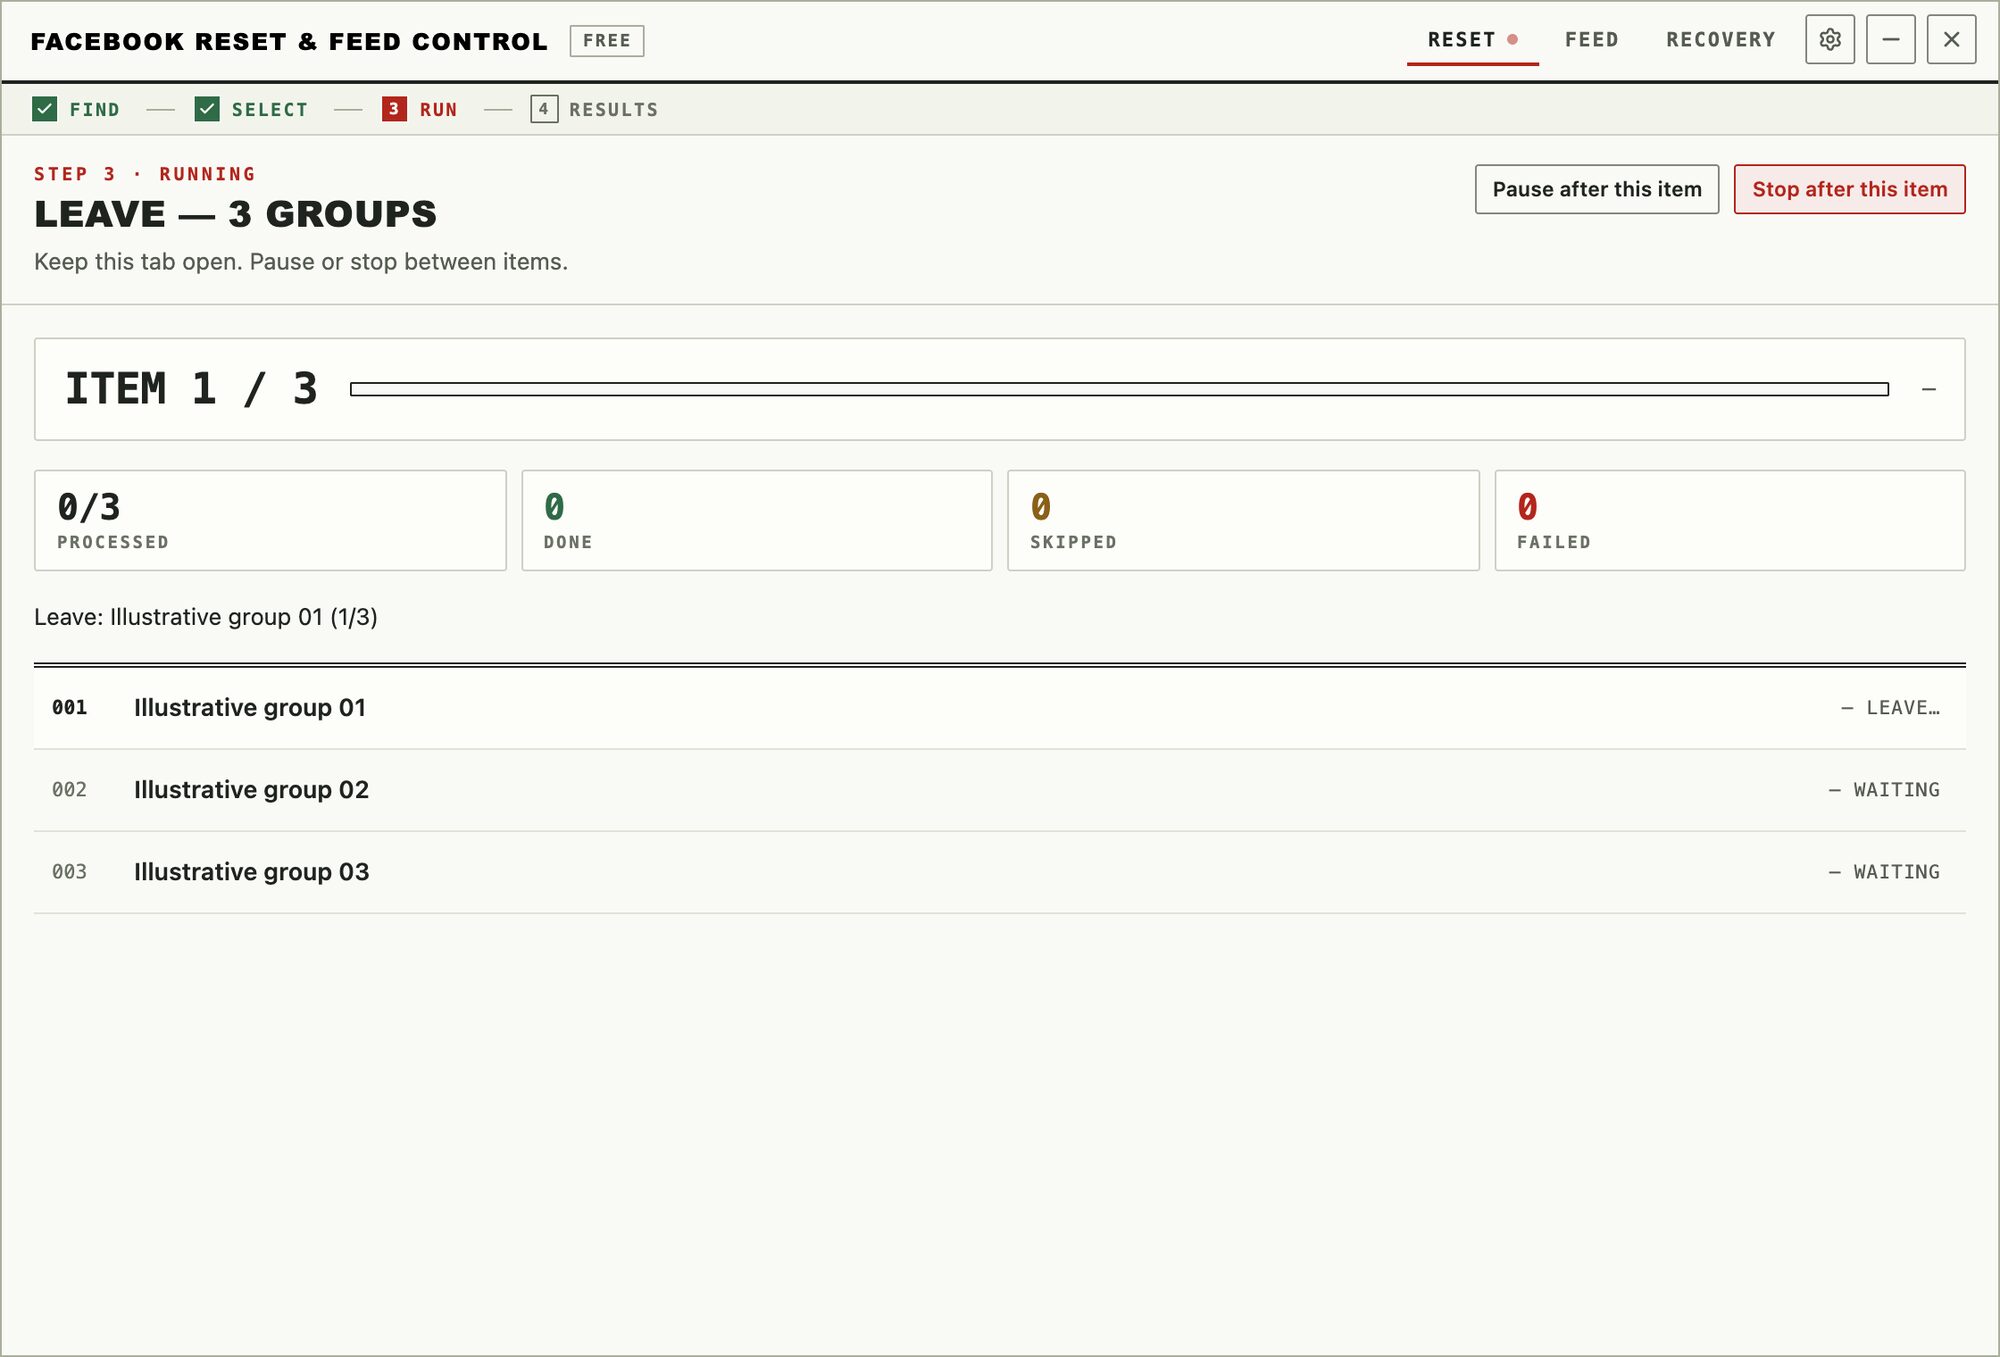Click the step 3 RUN number badge

[x=394, y=109]
